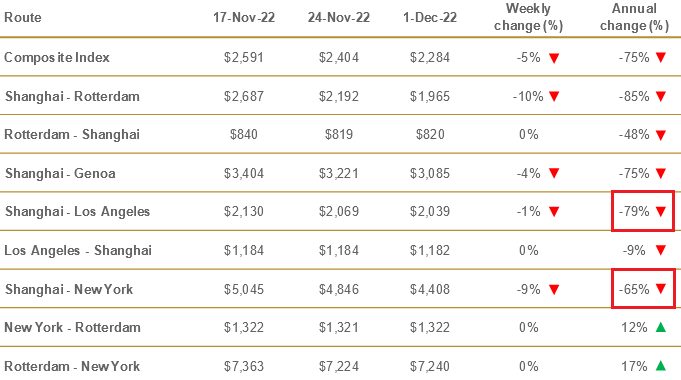Select the 1-Dec-22 column header

pos(430,17)
